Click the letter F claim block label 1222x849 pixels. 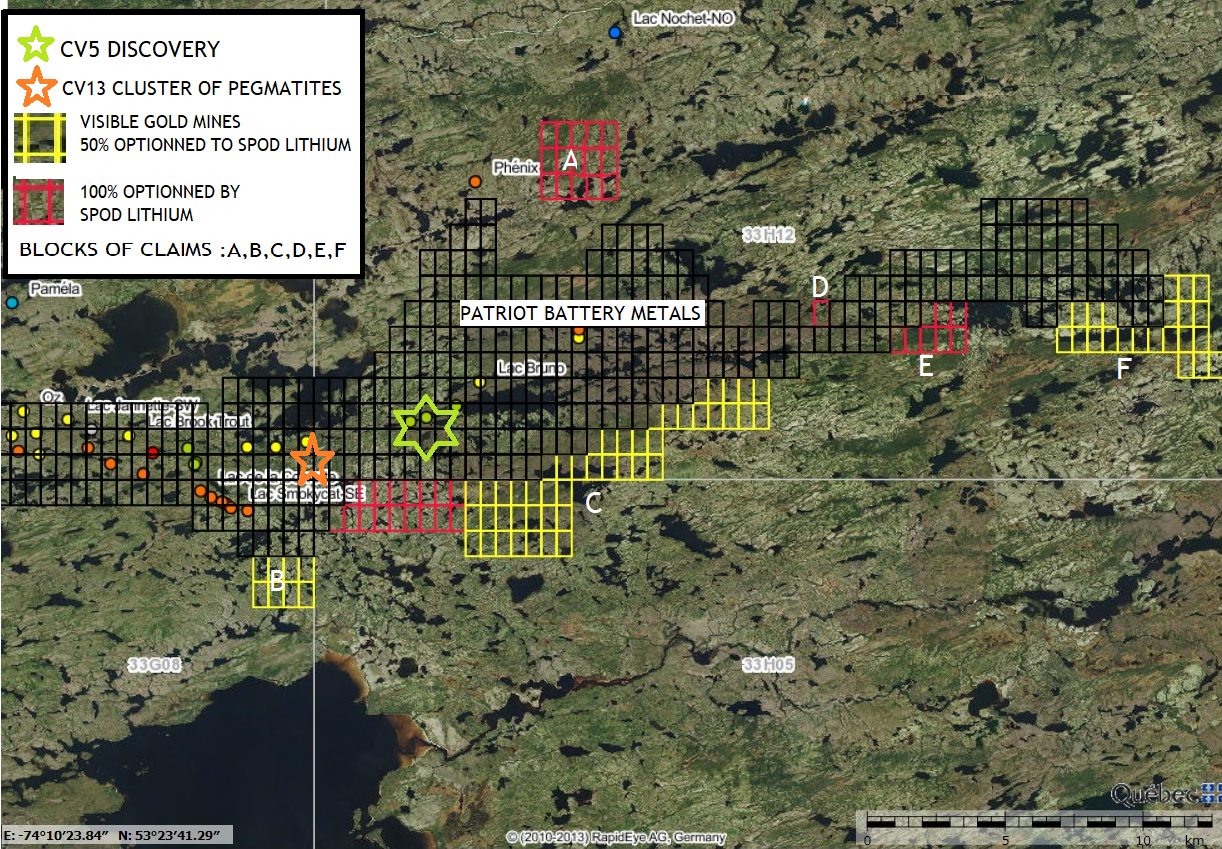click(x=1123, y=369)
